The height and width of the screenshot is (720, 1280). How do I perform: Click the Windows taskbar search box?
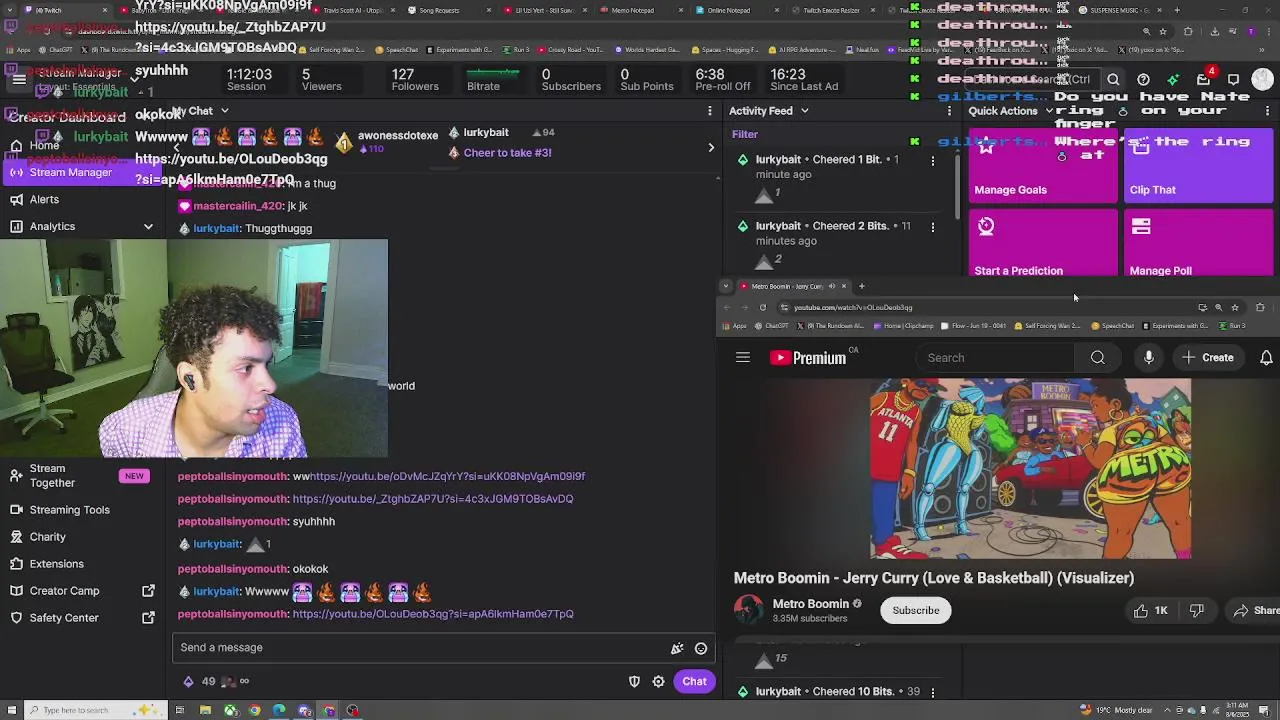95,711
